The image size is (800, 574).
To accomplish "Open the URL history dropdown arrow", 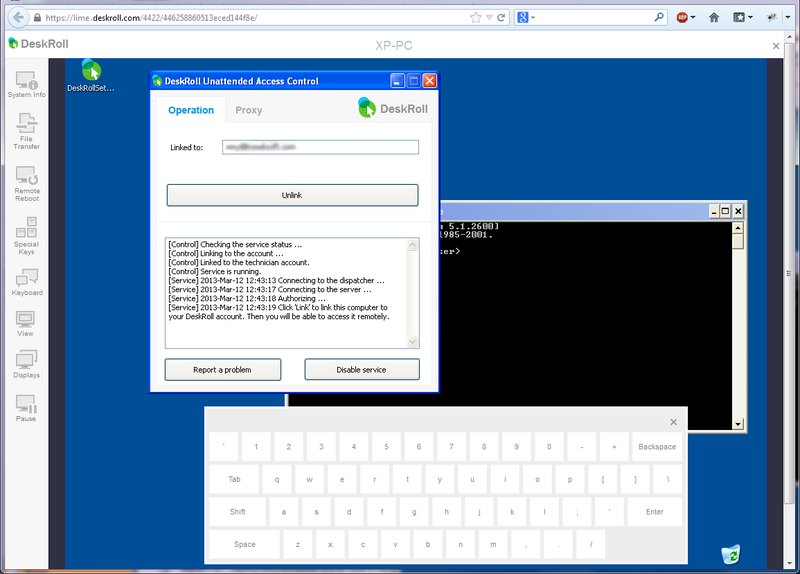I will [x=489, y=17].
